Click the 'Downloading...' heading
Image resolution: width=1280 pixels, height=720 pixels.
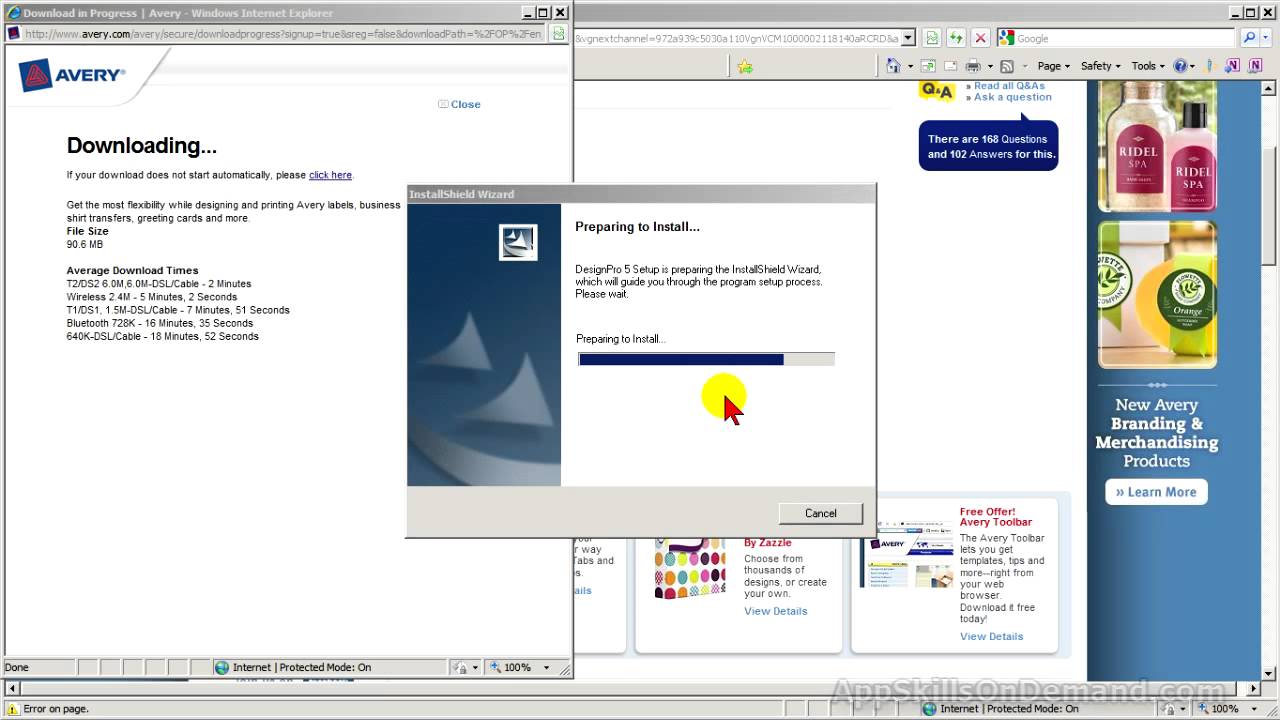141,146
